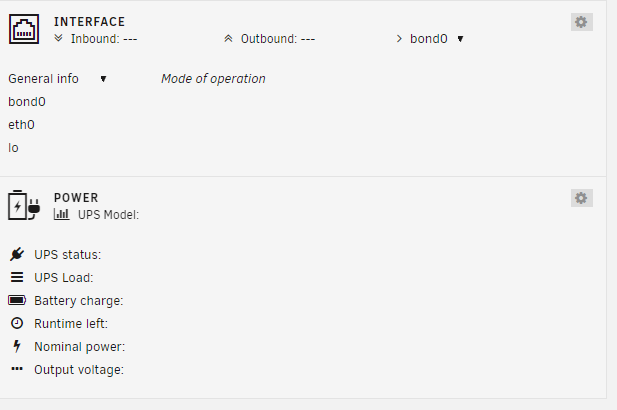Click the UPS Model bar chart icon

tap(61, 214)
